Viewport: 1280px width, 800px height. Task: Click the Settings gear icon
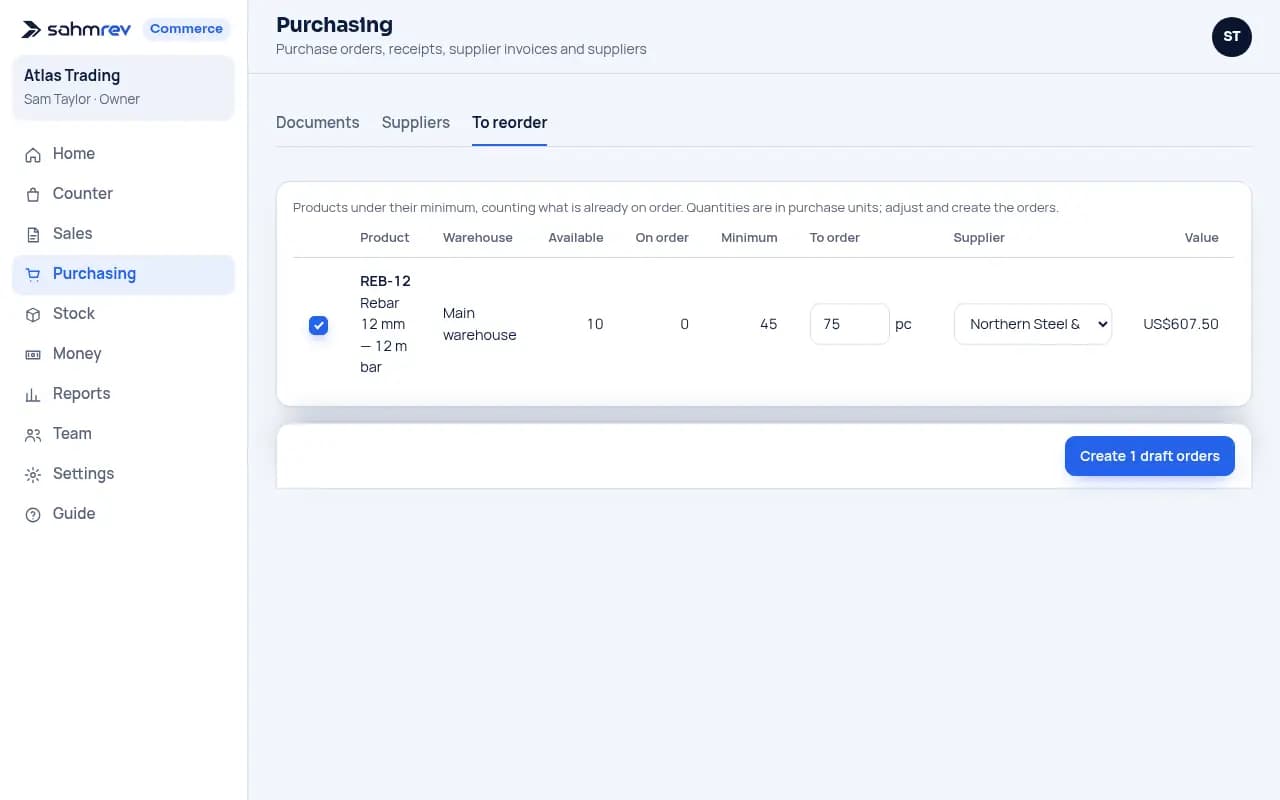pyautogui.click(x=33, y=474)
